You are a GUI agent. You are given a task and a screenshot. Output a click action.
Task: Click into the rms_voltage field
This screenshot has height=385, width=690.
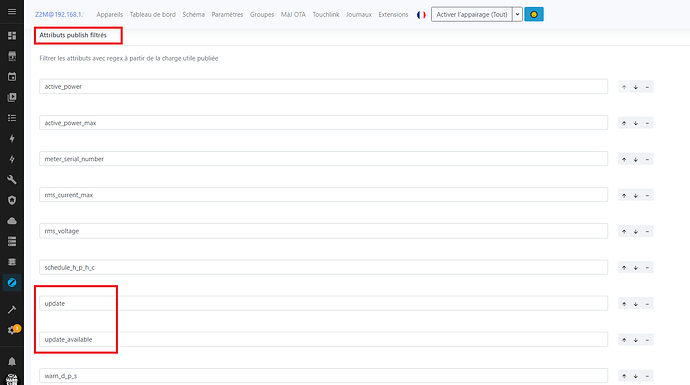click(x=323, y=231)
